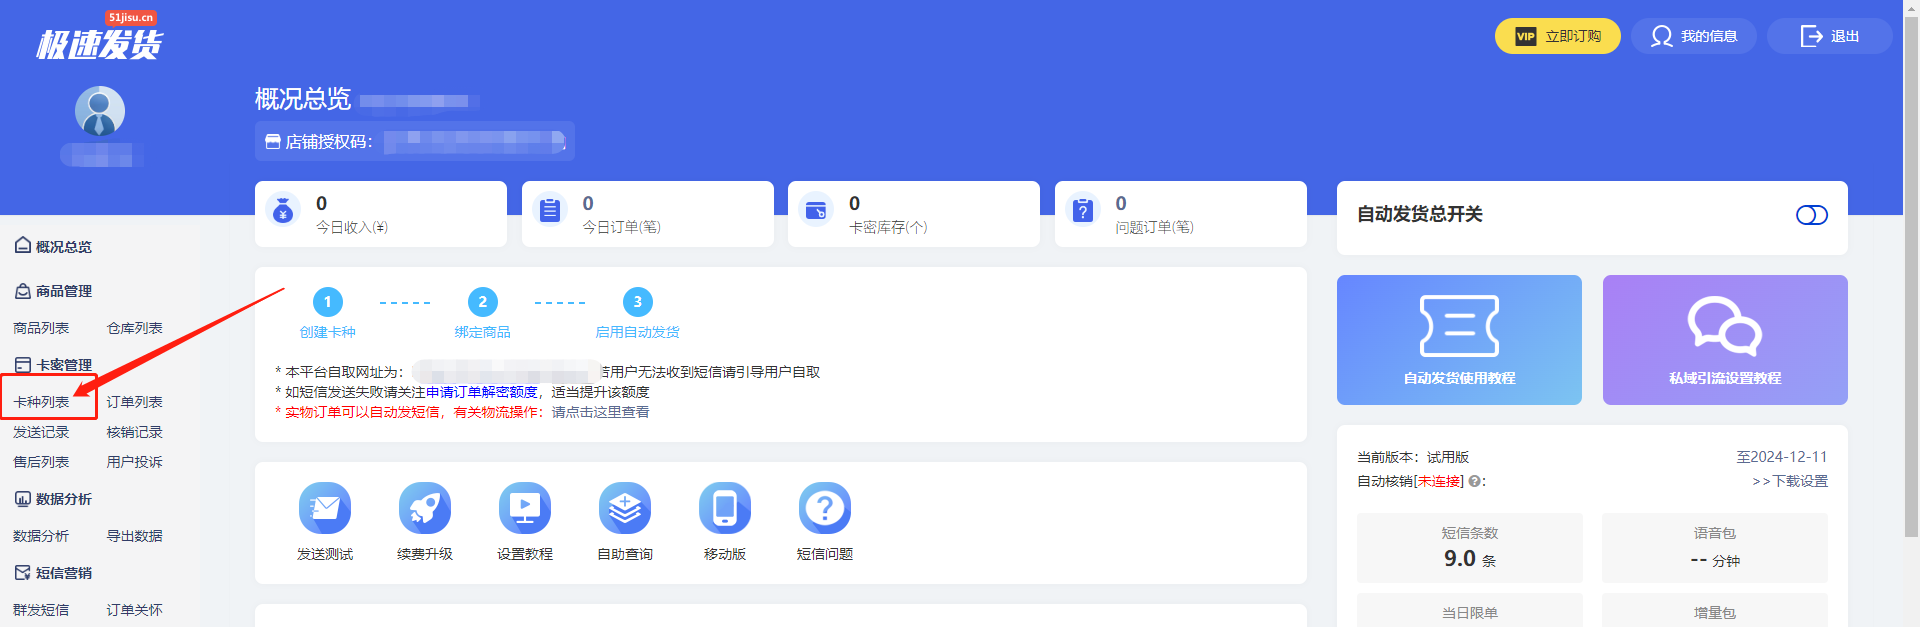
Task: Open the 续费升级 rocket icon
Action: pos(425,508)
